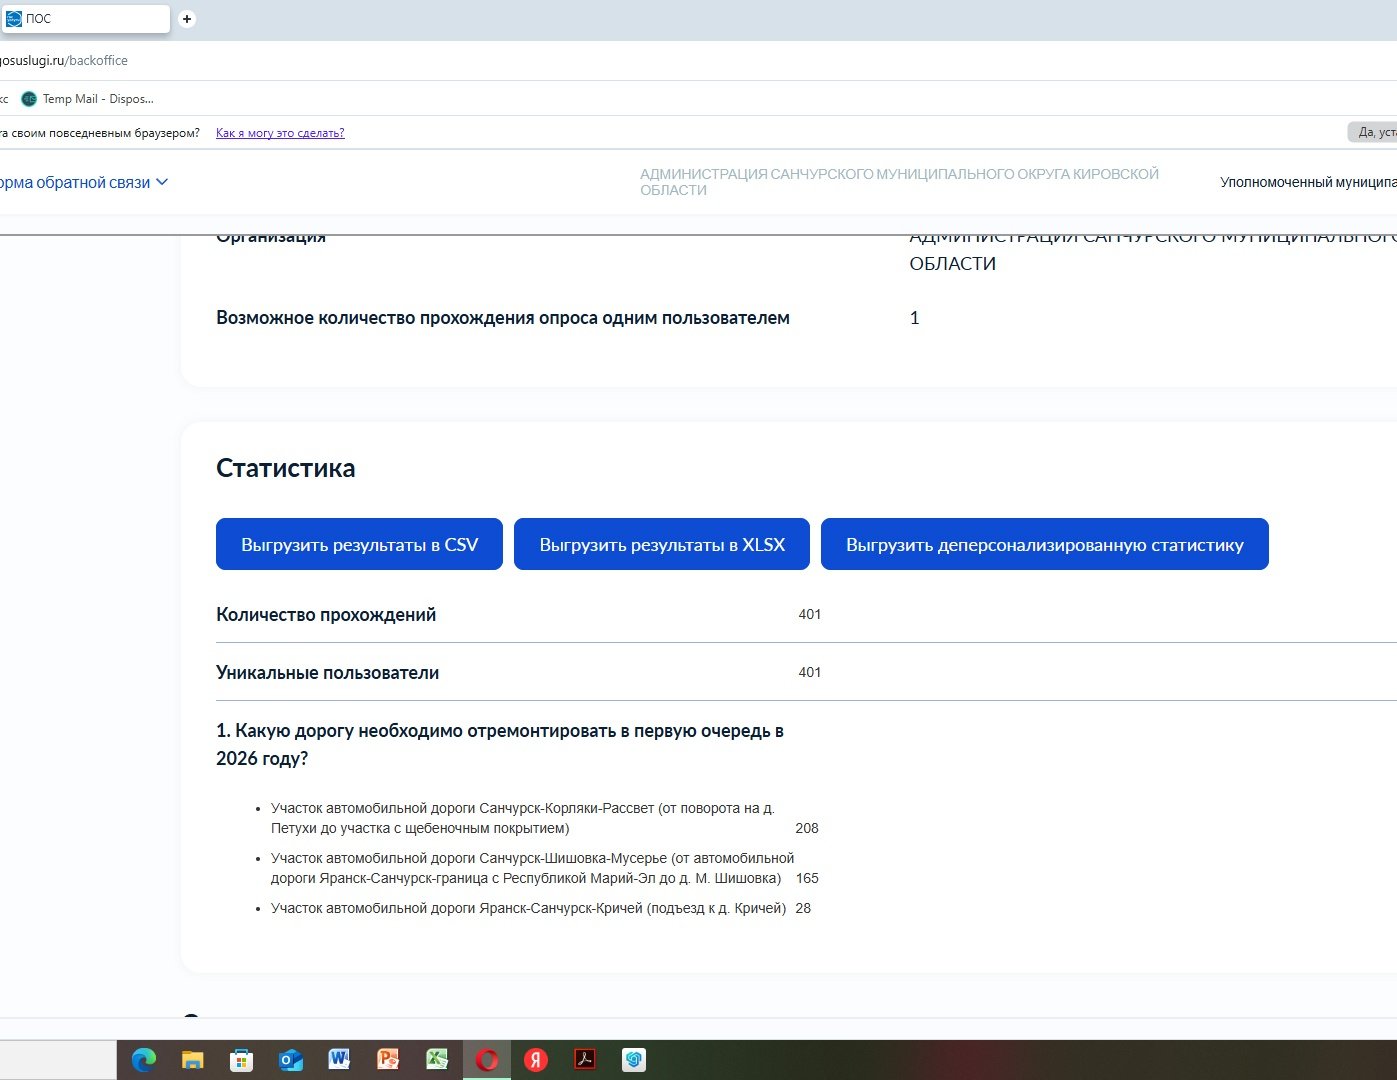
Task: Open File Explorer from the taskbar
Action: coord(193,1060)
